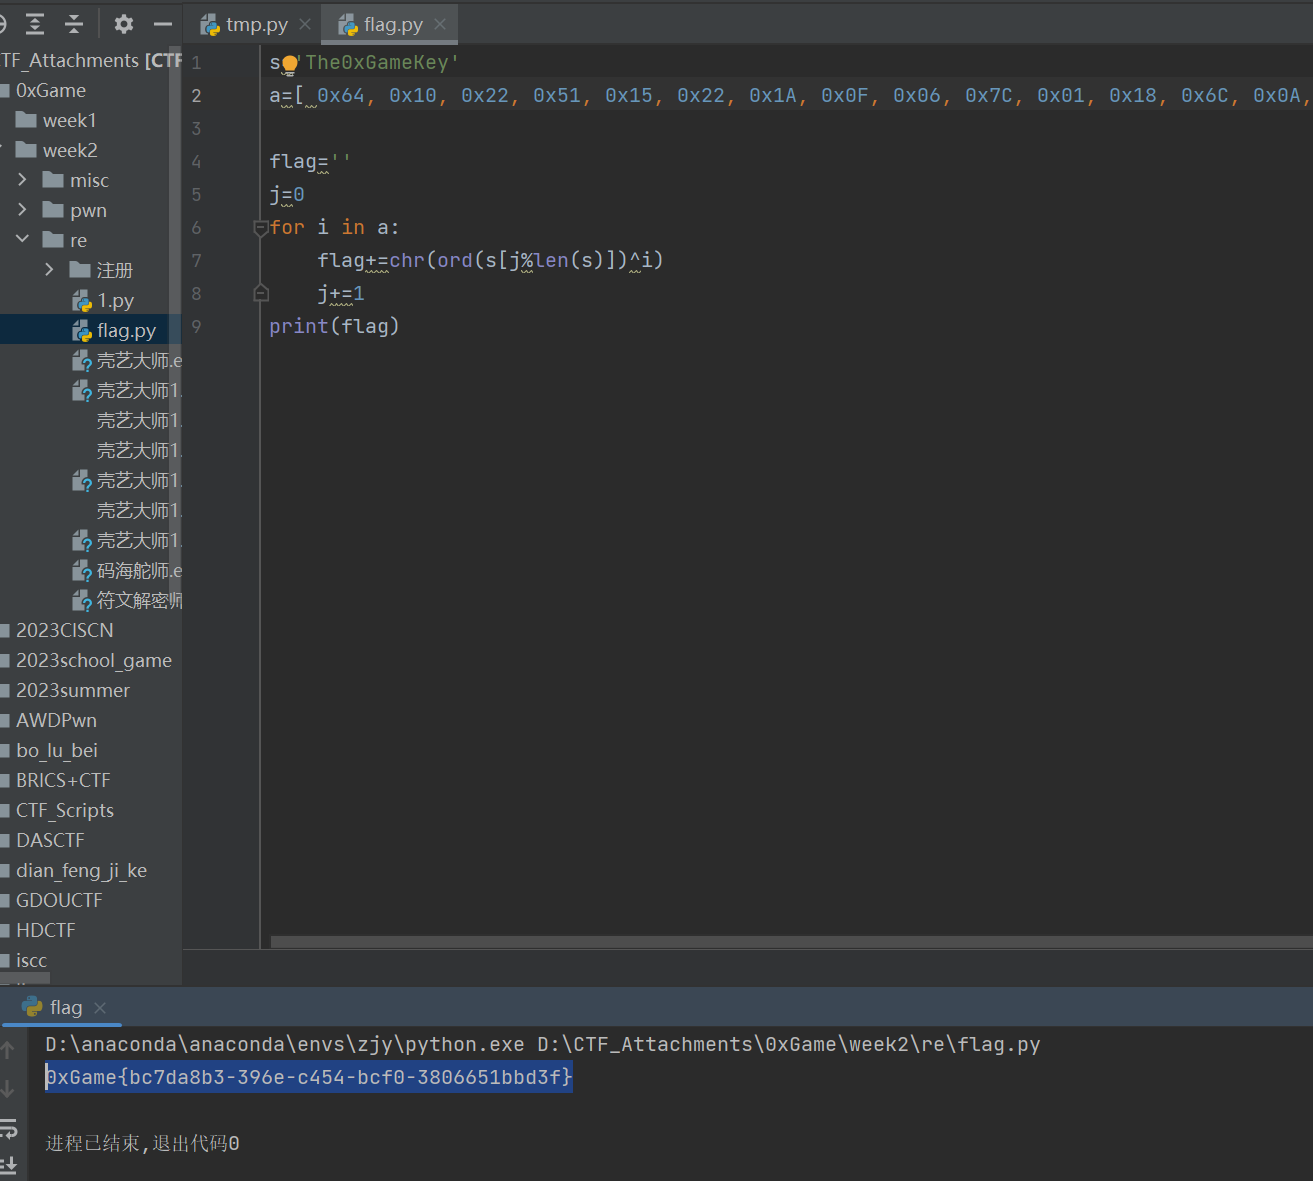This screenshot has width=1313, height=1181.
Task: Click the Collapse All icon in project toolbar
Action: tap(74, 24)
